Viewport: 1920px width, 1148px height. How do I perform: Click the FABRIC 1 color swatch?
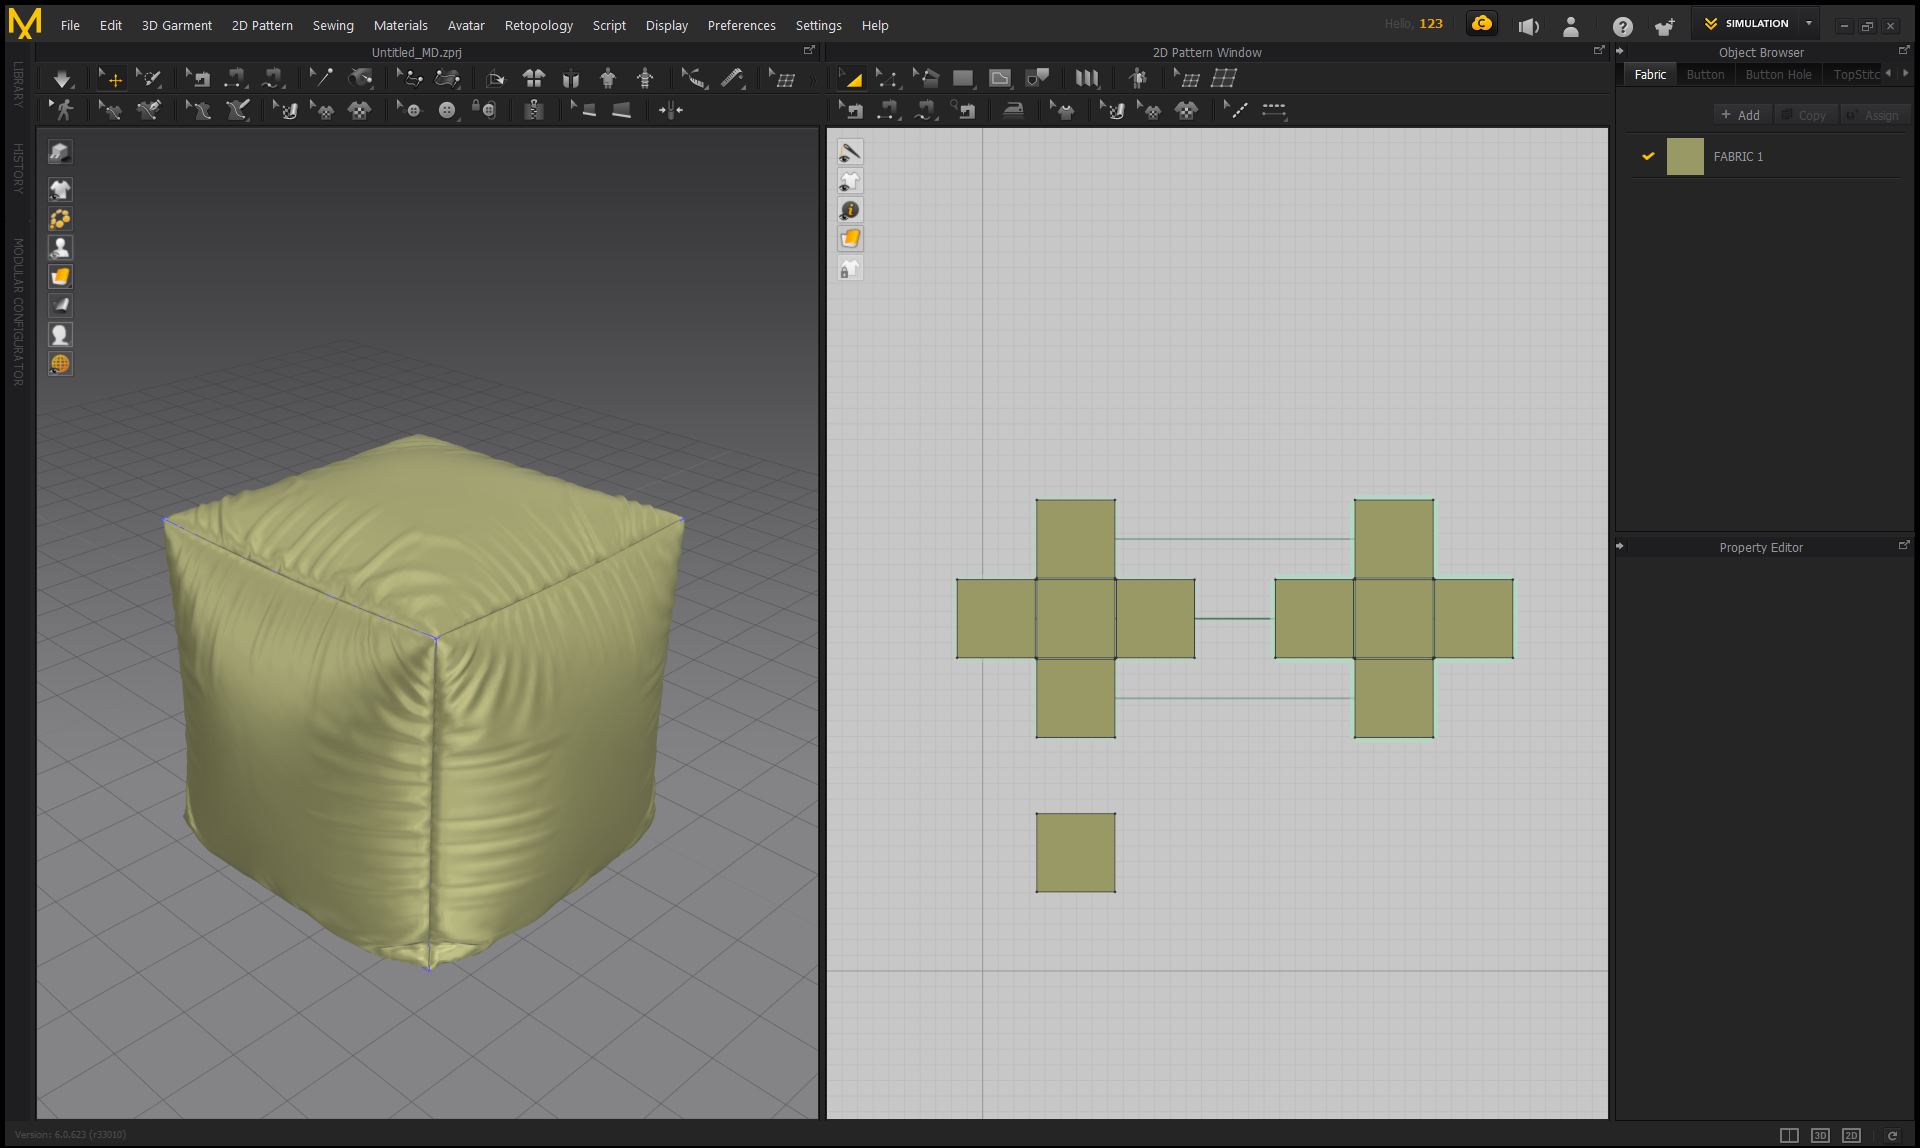point(1685,157)
